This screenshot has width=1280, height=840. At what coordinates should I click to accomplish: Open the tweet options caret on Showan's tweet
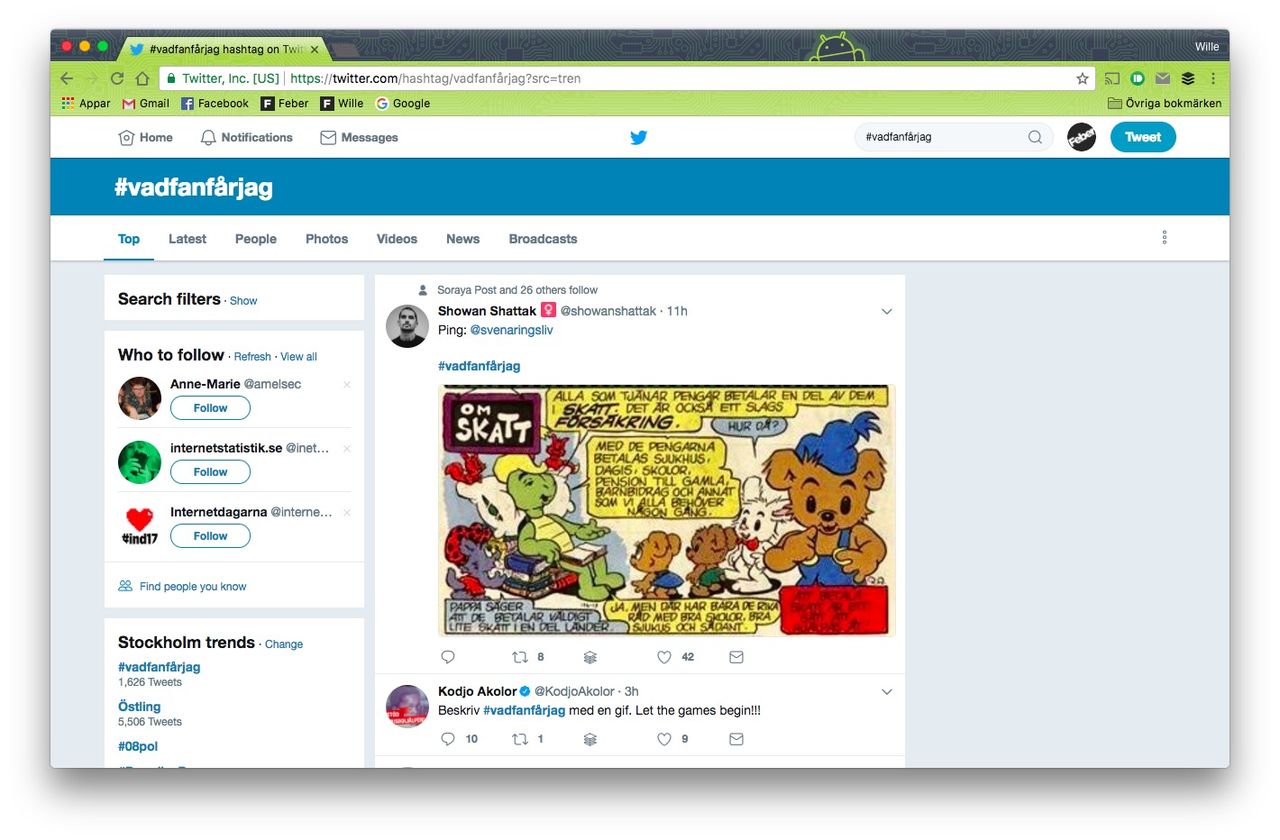887,311
